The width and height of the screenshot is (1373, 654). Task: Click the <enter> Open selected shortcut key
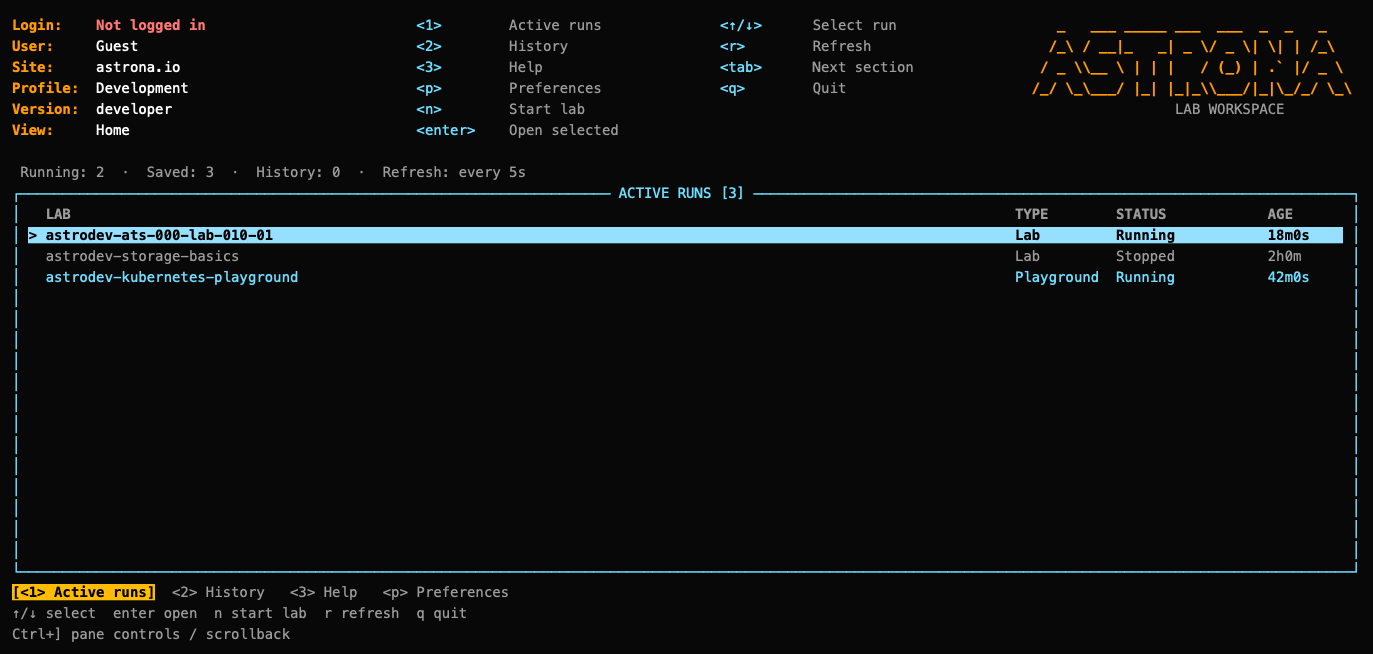(x=446, y=130)
